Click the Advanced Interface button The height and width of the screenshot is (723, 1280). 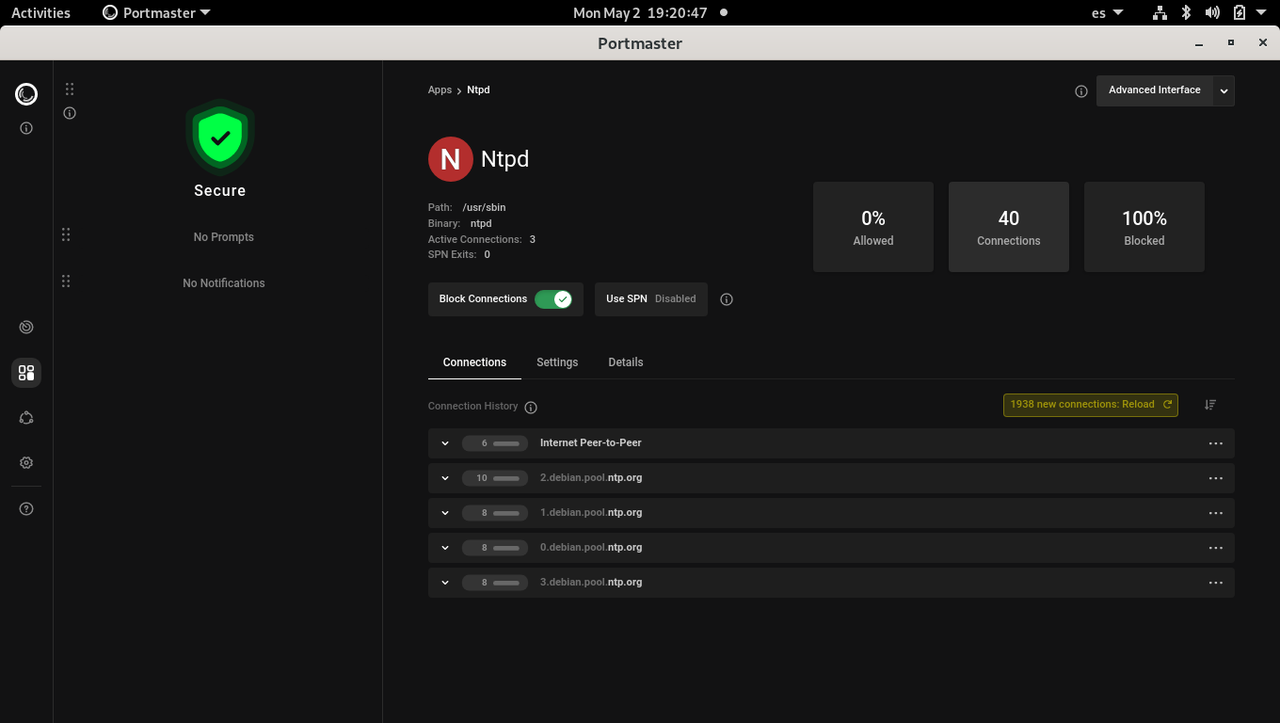pyautogui.click(x=1155, y=91)
